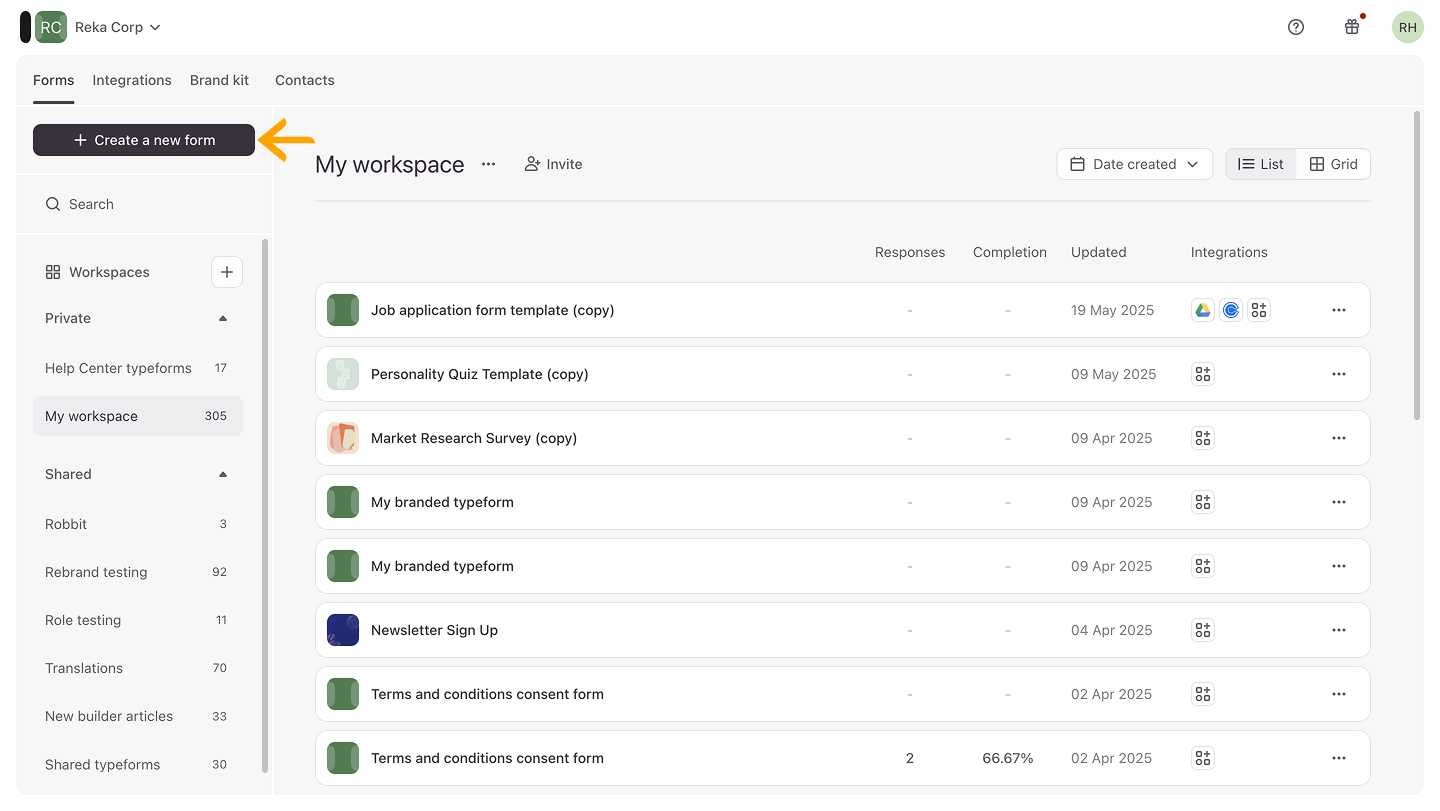The width and height of the screenshot is (1440, 811).
Task: Click the Personality Quiz Template thumbnail
Action: [x=343, y=374]
